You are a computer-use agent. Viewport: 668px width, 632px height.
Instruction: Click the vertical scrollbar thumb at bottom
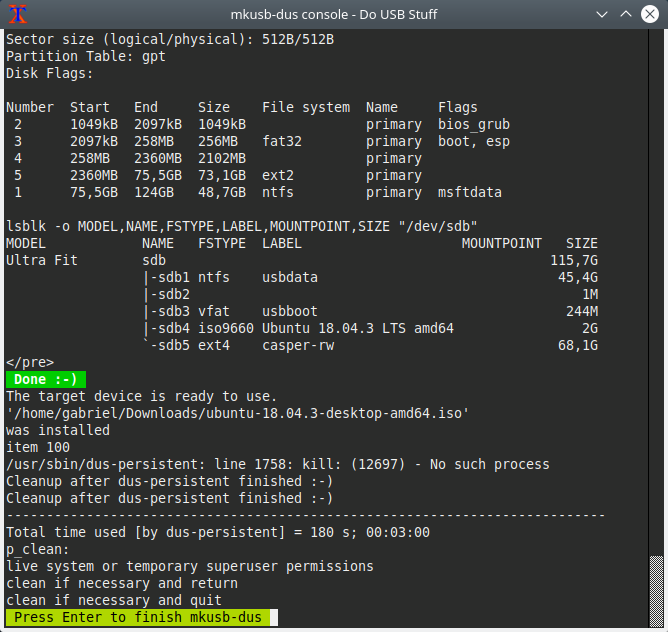click(656, 591)
